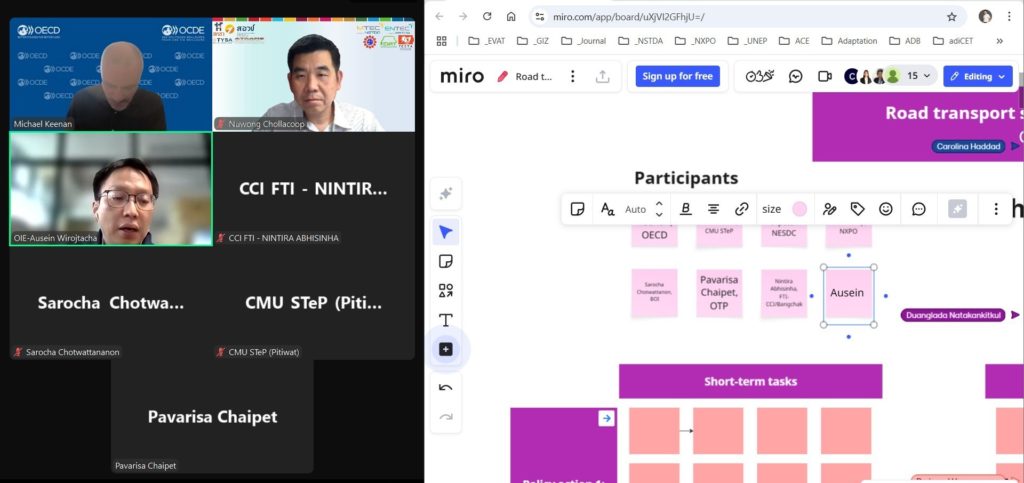1024x483 pixels.
Task: Select the Nintira Abhisinha sticky note
Action: [x=784, y=294]
